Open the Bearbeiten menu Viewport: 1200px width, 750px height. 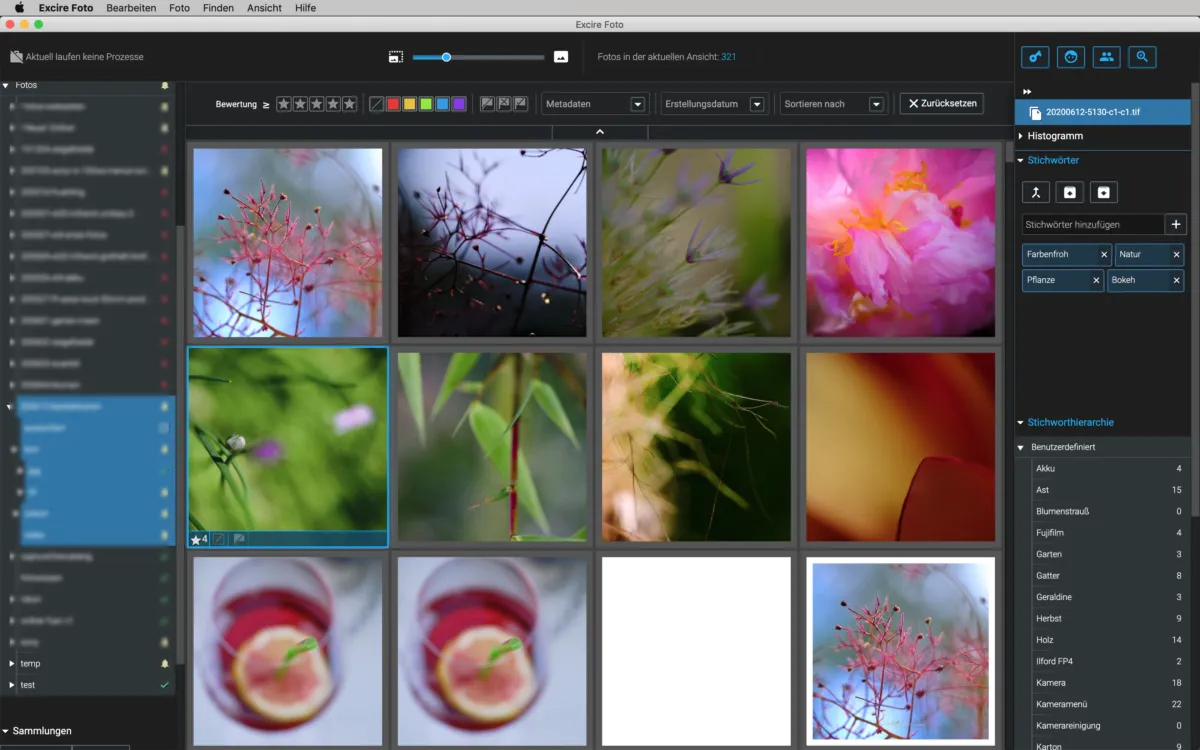131,8
